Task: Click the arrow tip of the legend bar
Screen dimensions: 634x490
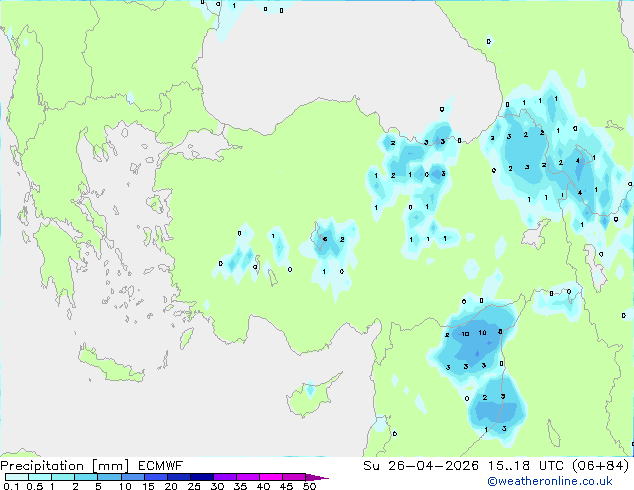Action: tap(324, 478)
